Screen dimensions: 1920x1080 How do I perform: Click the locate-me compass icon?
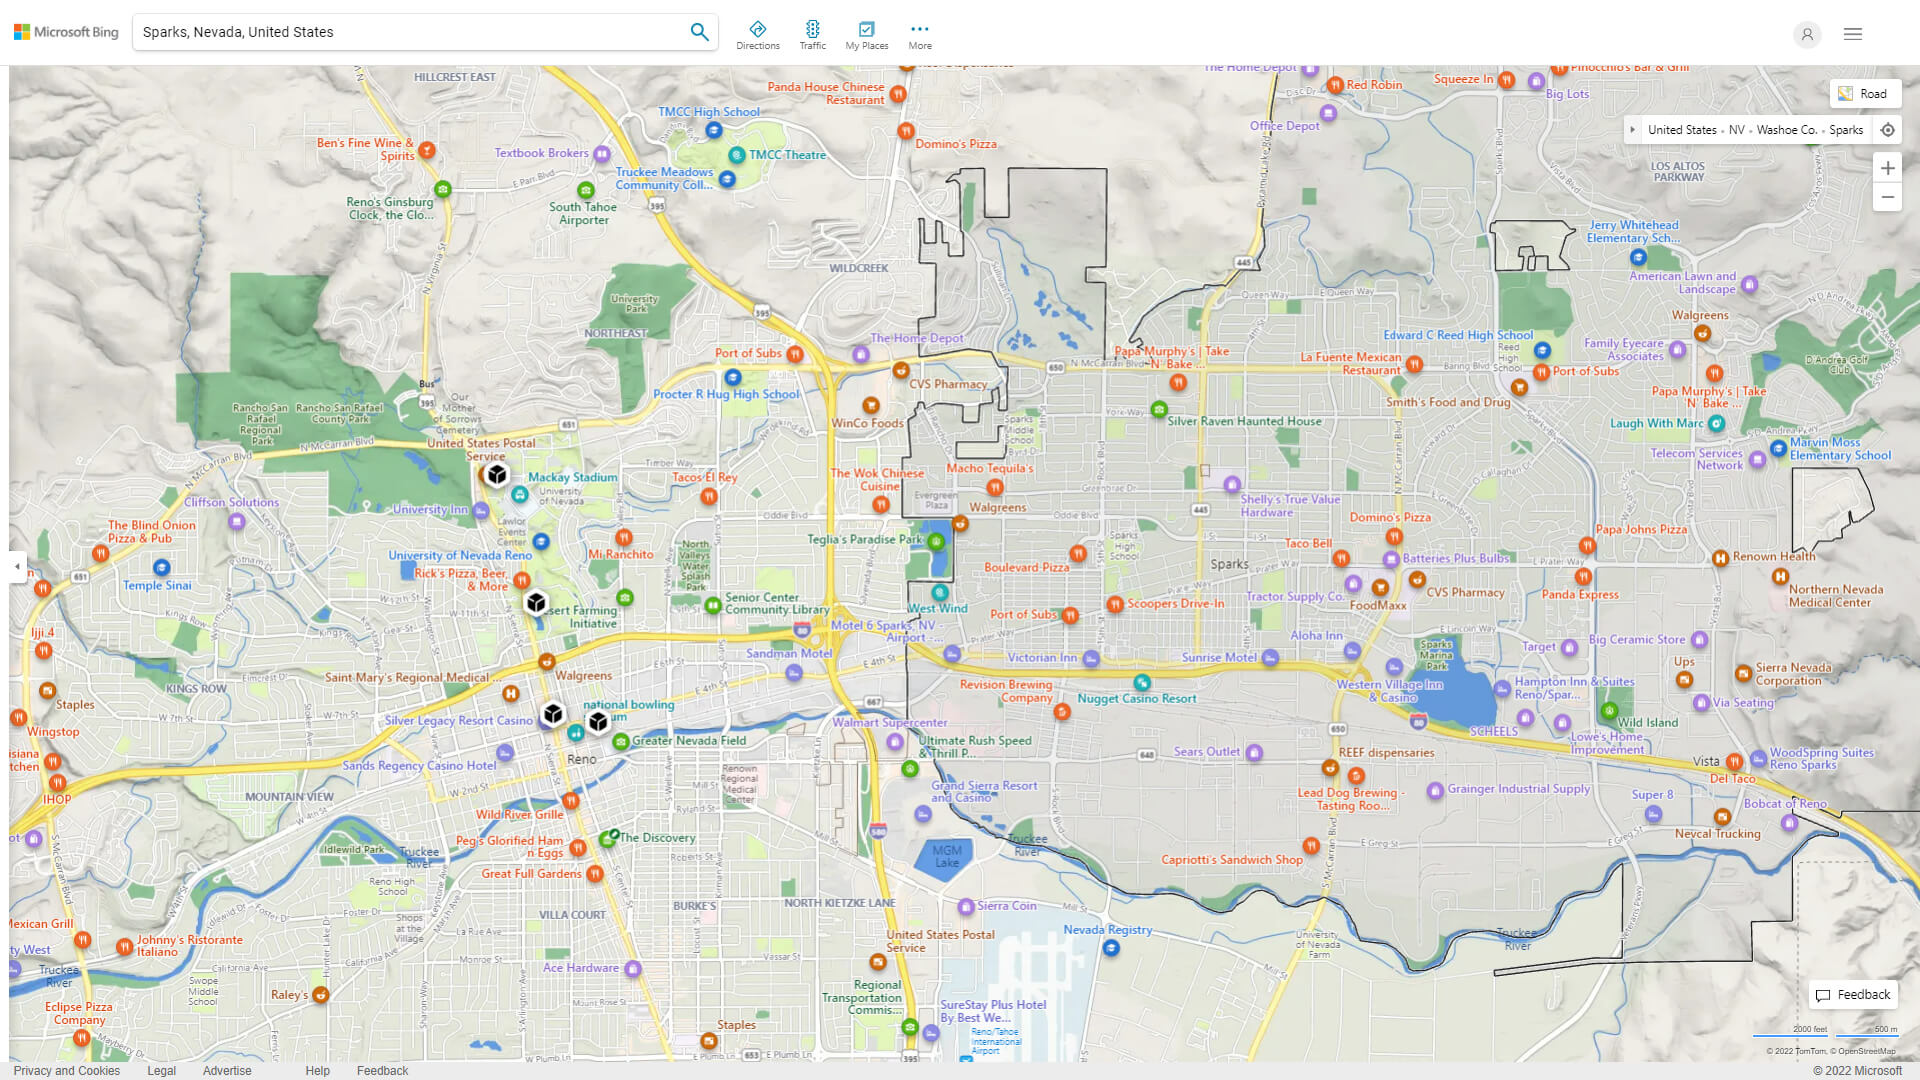point(1888,129)
